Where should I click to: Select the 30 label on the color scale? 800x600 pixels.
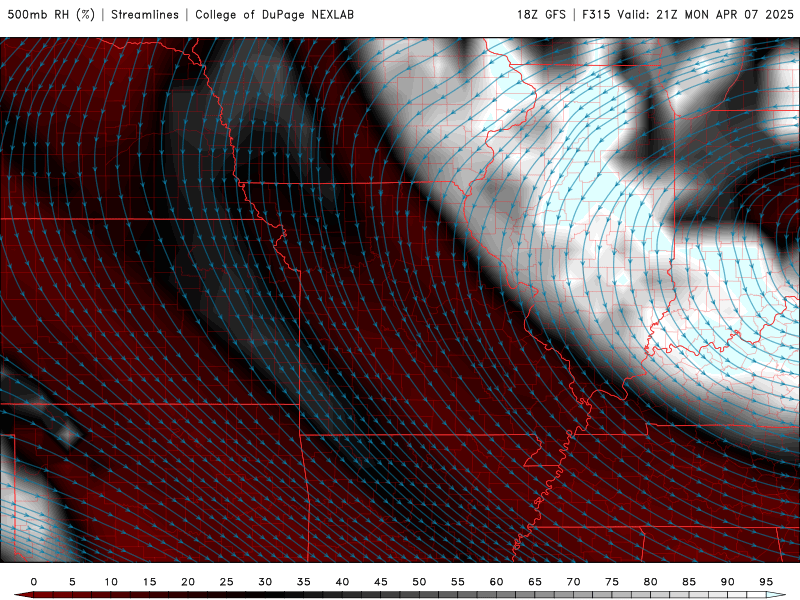[x=265, y=582]
